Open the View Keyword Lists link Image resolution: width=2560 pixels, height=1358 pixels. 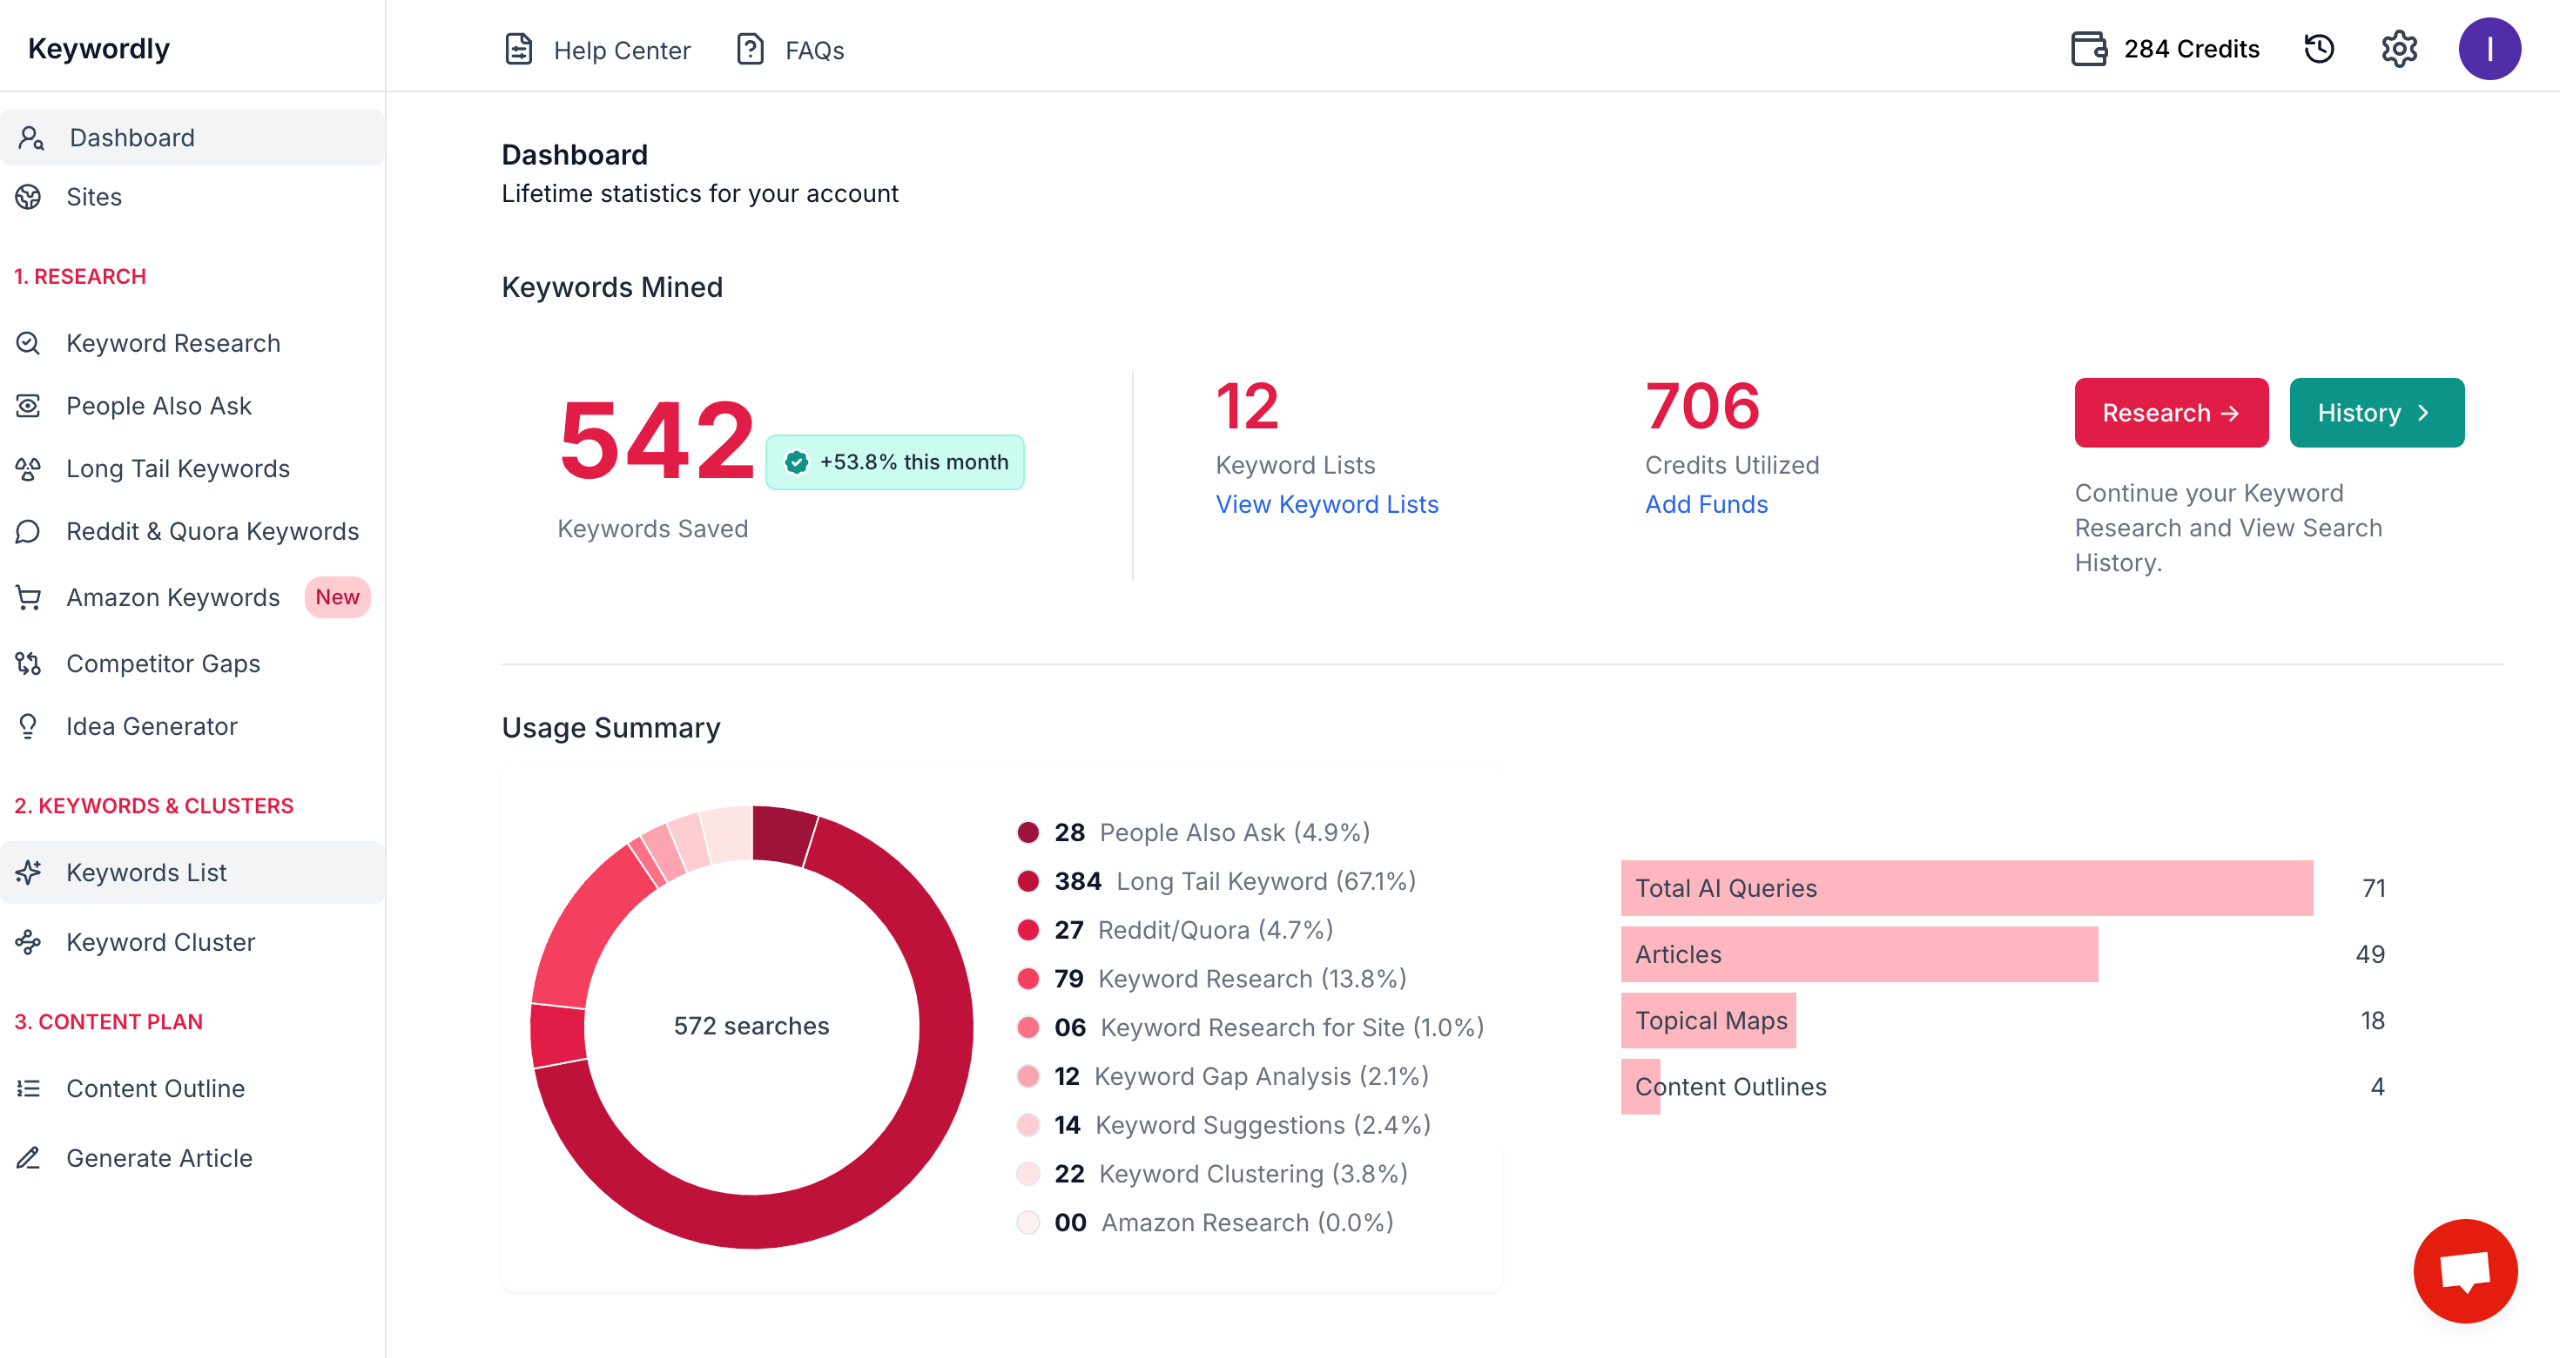click(1326, 505)
